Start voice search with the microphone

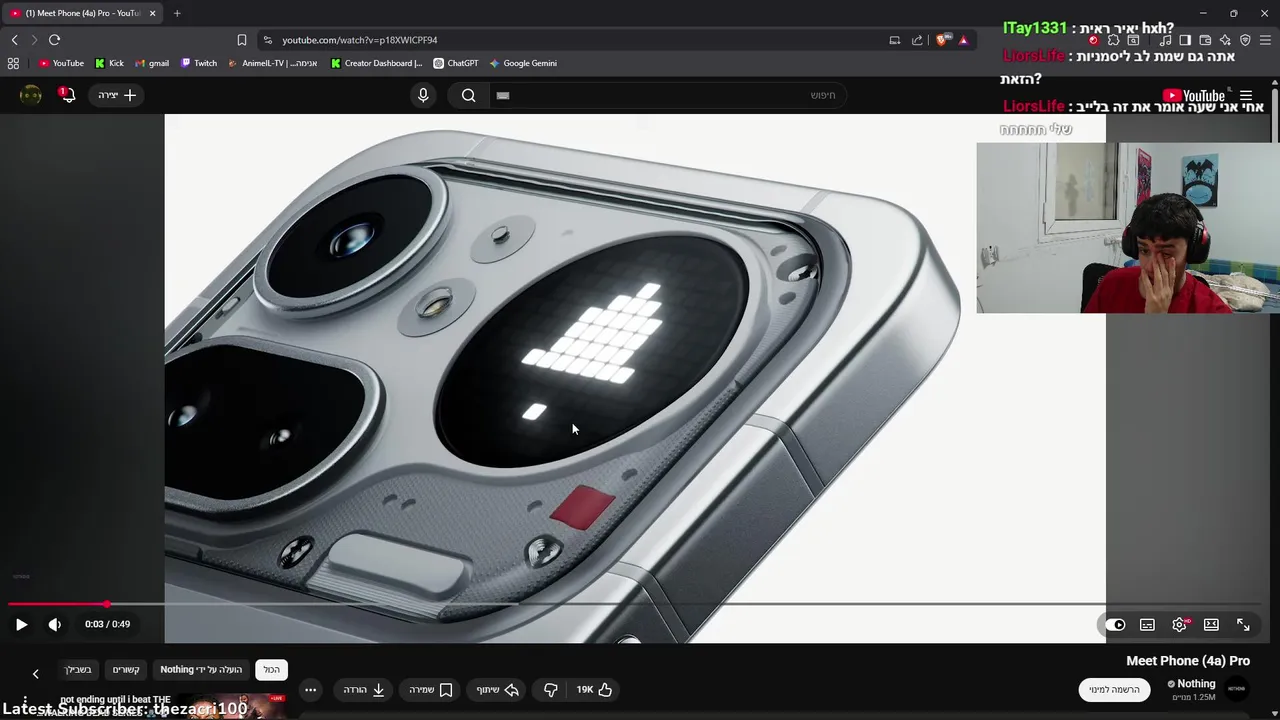pyautogui.click(x=423, y=95)
